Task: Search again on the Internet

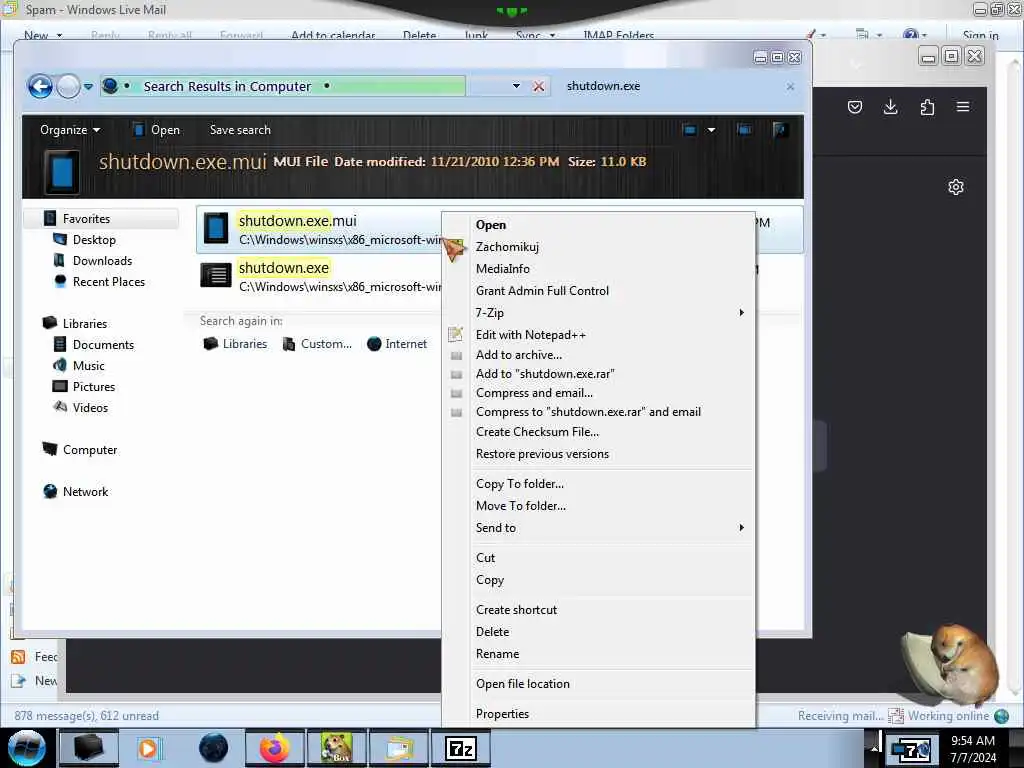Action: (397, 344)
